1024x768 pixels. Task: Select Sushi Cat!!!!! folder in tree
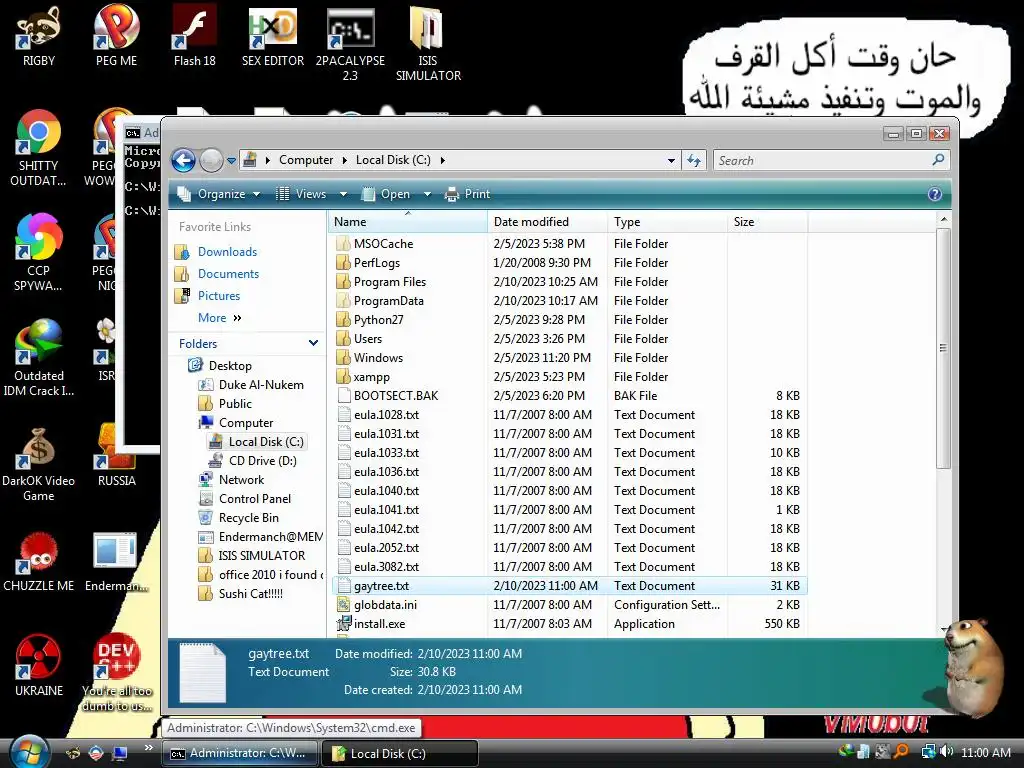pos(251,594)
